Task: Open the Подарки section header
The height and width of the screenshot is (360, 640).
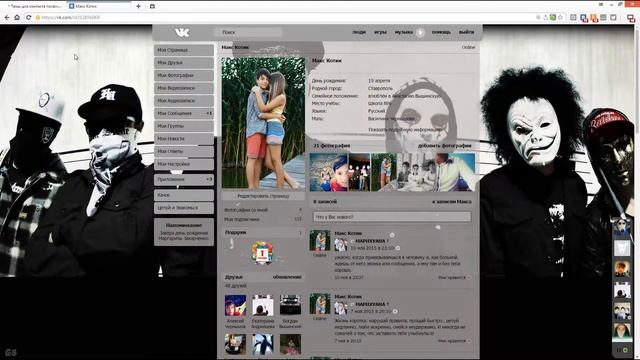Action: point(263,233)
